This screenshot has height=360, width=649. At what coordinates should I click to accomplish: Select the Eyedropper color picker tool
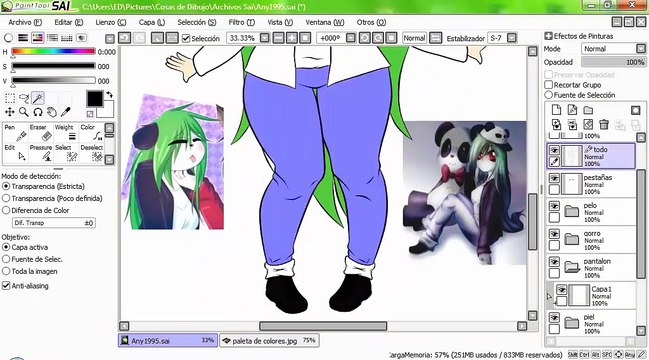click(65, 112)
